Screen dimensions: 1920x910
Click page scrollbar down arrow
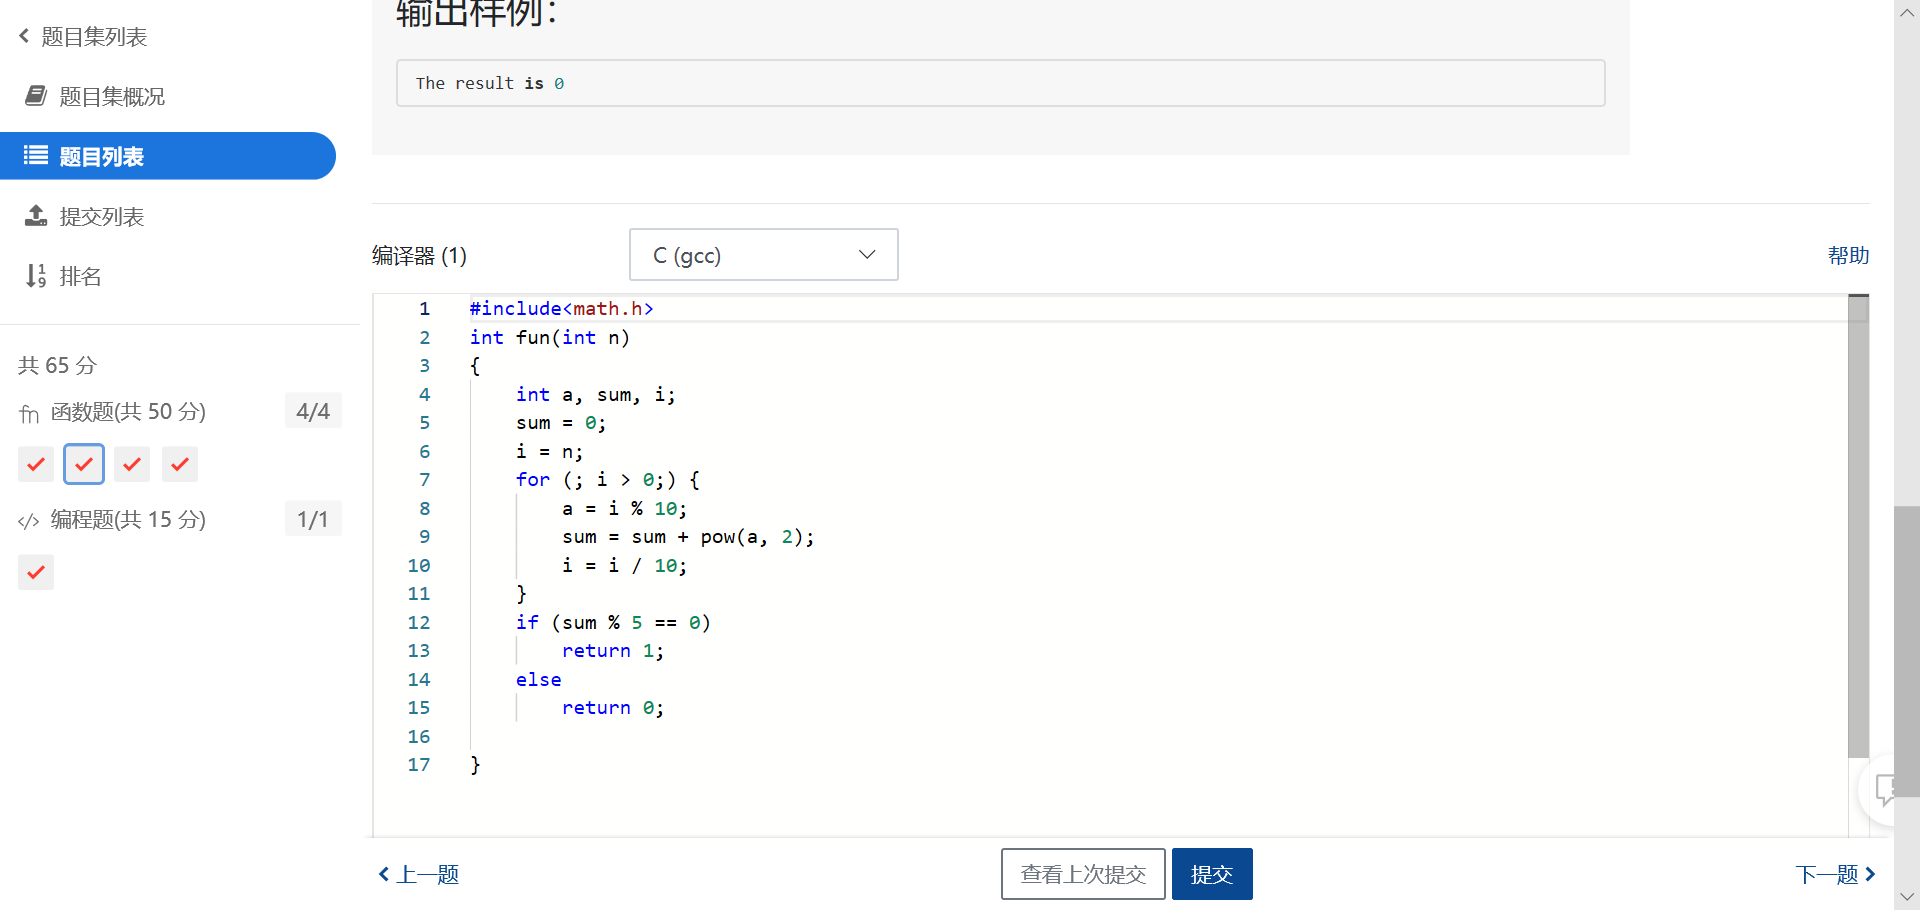pyautogui.click(x=1907, y=897)
